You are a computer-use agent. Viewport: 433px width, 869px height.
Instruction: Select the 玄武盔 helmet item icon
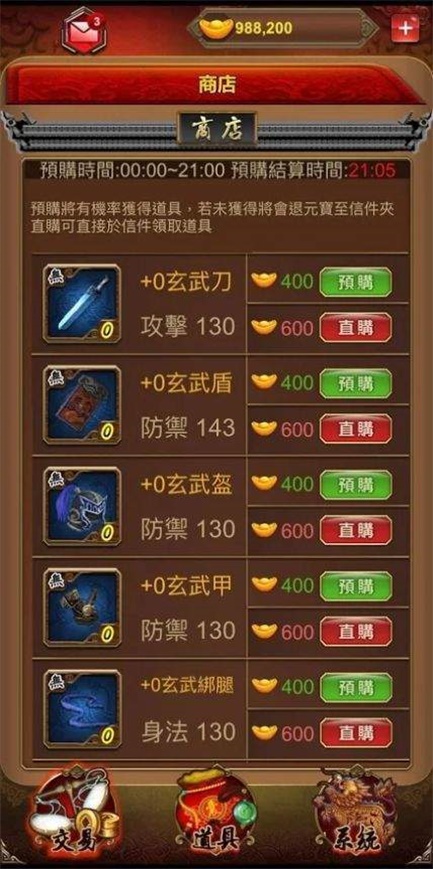pos(82,506)
